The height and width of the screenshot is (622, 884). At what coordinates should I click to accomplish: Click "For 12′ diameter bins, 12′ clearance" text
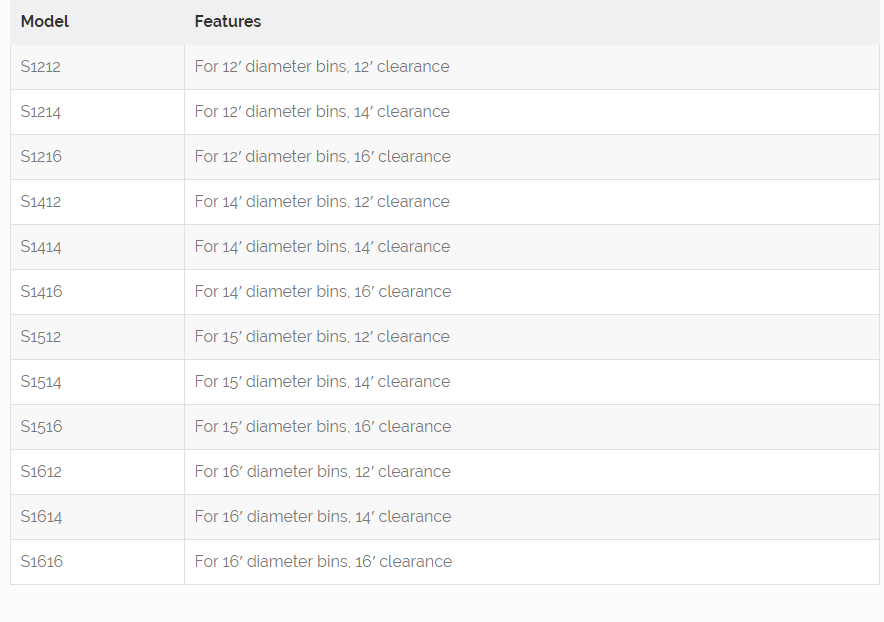tap(322, 67)
